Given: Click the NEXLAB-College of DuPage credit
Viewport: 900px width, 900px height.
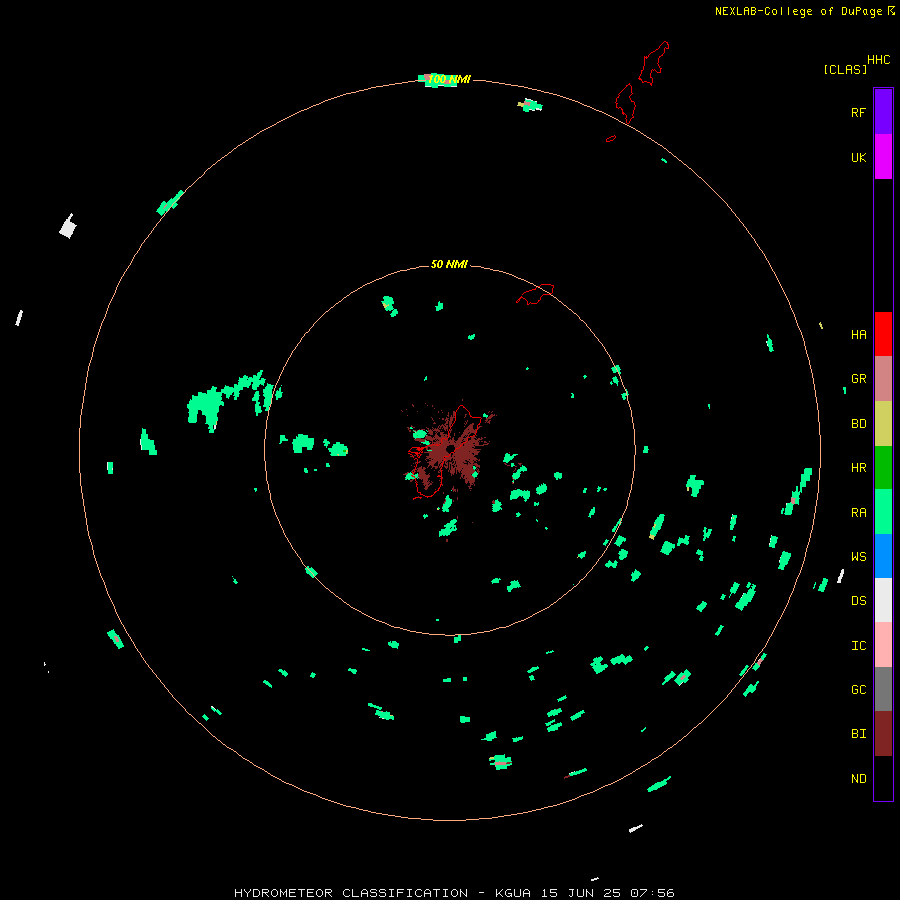Looking at the screenshot, I should click(804, 11).
